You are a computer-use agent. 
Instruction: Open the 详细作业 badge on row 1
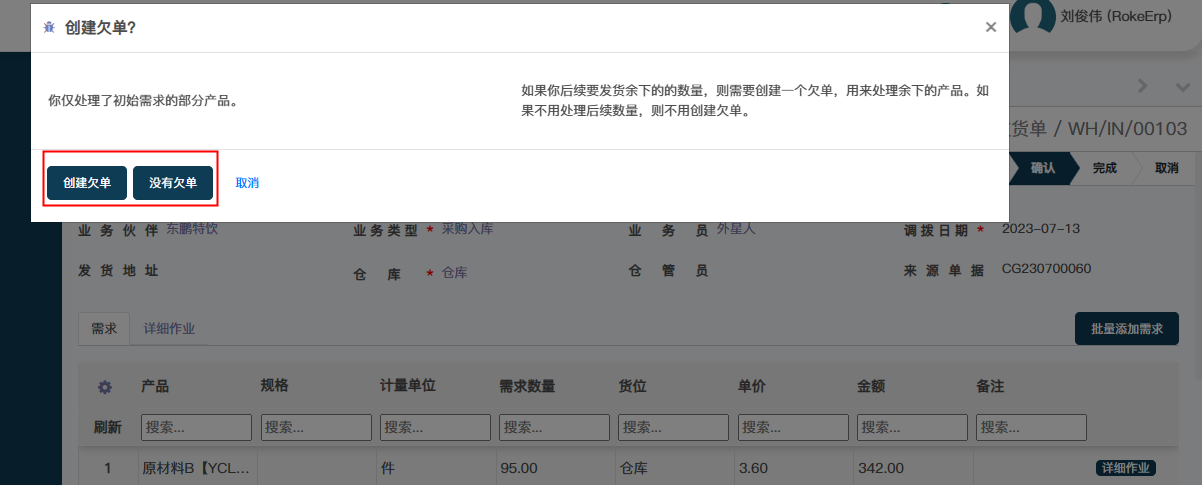pos(1126,468)
